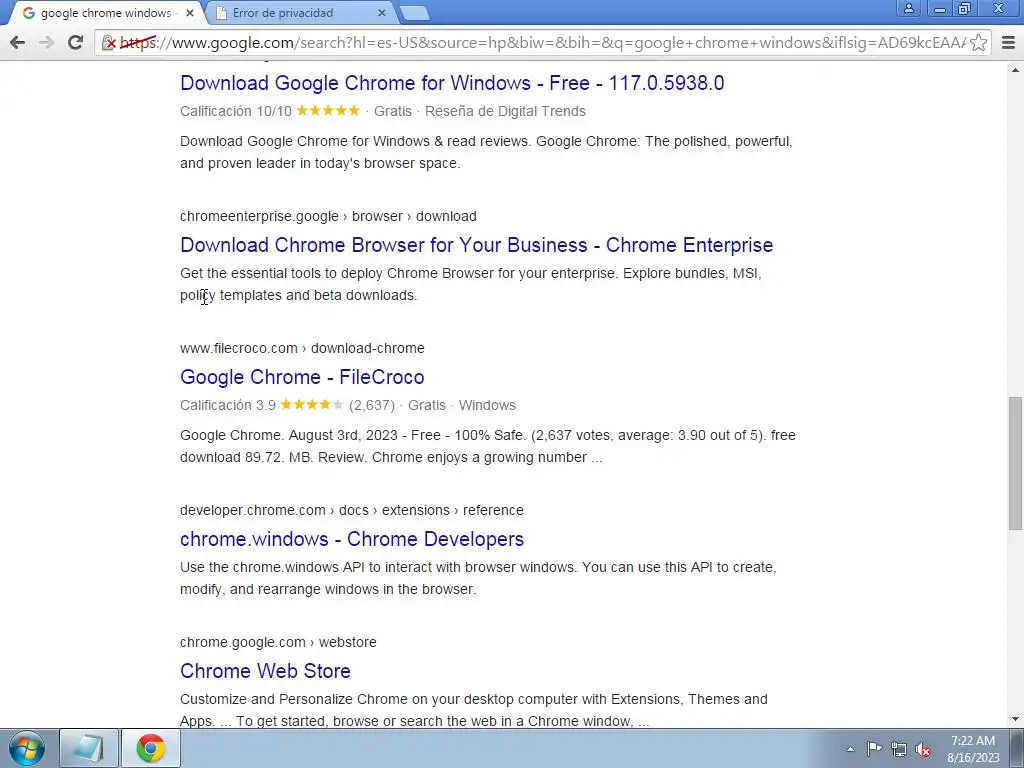This screenshot has height=768, width=1024.
Task: Click the FileCroco 3.9 star rating
Action: coord(312,405)
